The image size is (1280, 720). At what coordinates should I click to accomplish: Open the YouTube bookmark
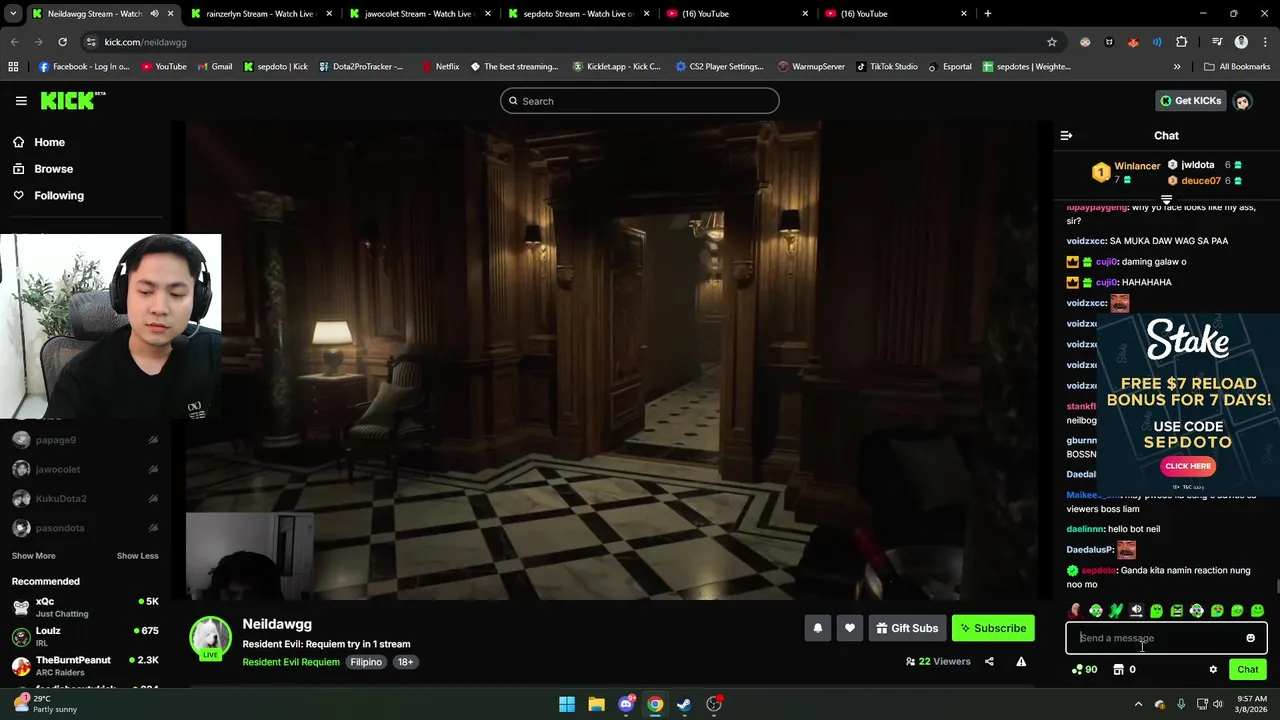(x=164, y=67)
